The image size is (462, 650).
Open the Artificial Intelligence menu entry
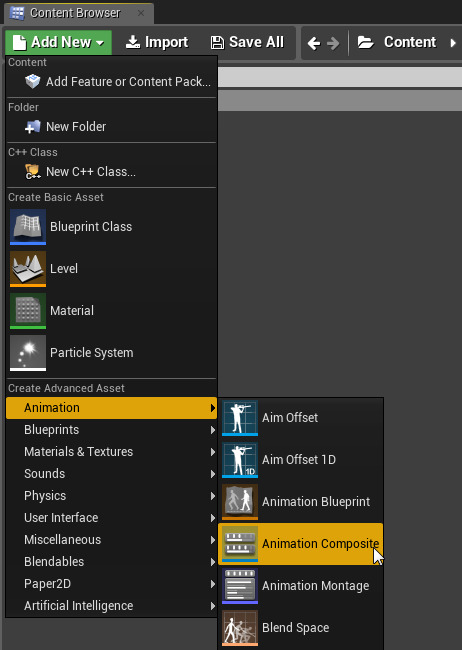[112, 606]
